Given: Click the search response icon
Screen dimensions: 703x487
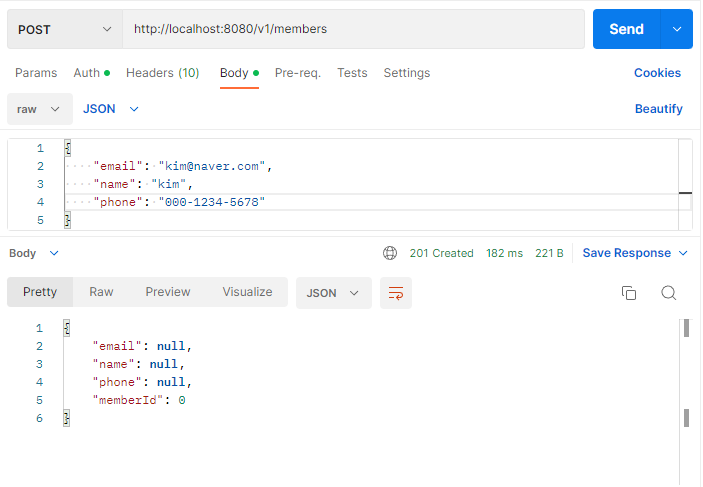Looking at the screenshot, I should point(668,293).
